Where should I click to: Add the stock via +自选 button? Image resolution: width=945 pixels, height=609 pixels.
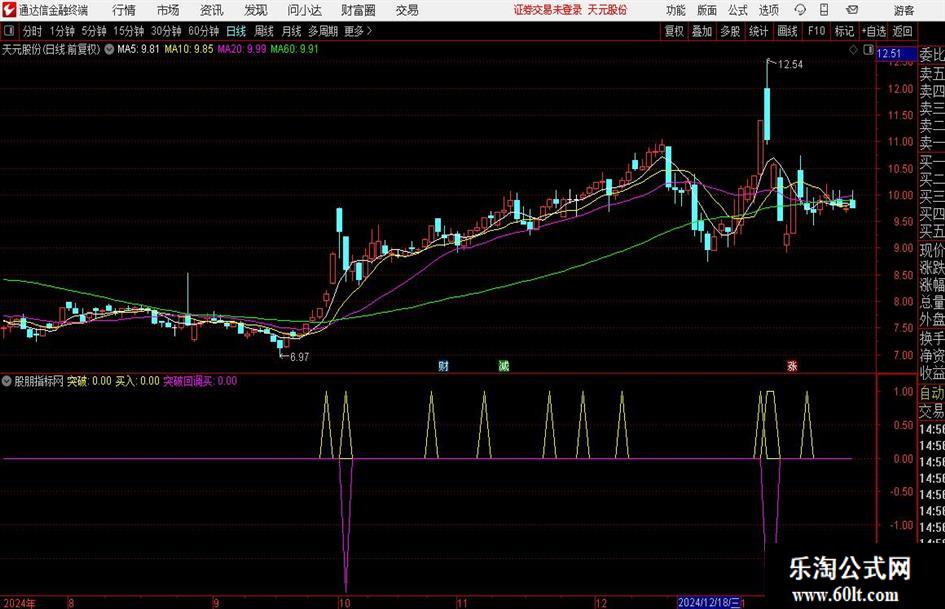click(874, 31)
